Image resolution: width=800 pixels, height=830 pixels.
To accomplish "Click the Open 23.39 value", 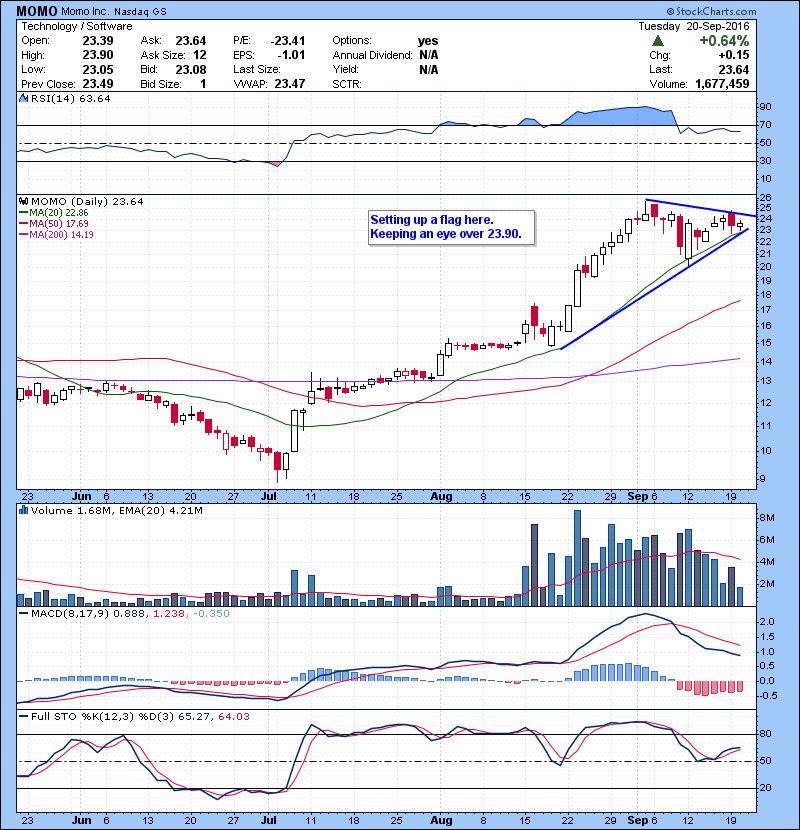I will point(97,41).
